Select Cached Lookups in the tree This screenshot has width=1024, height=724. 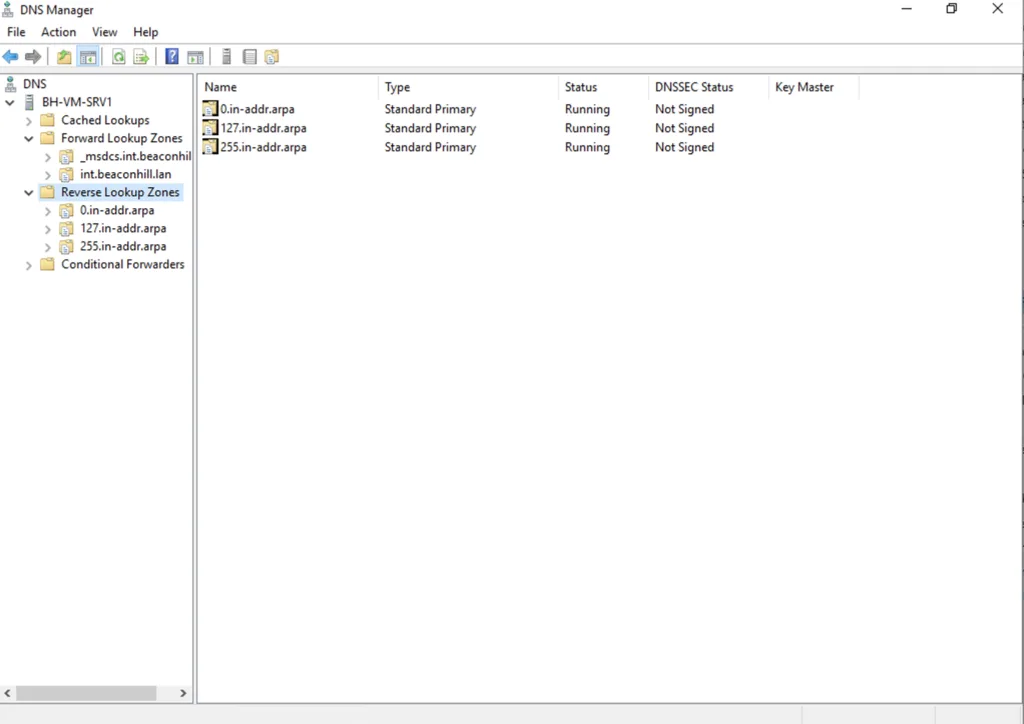pyautogui.click(x=105, y=120)
